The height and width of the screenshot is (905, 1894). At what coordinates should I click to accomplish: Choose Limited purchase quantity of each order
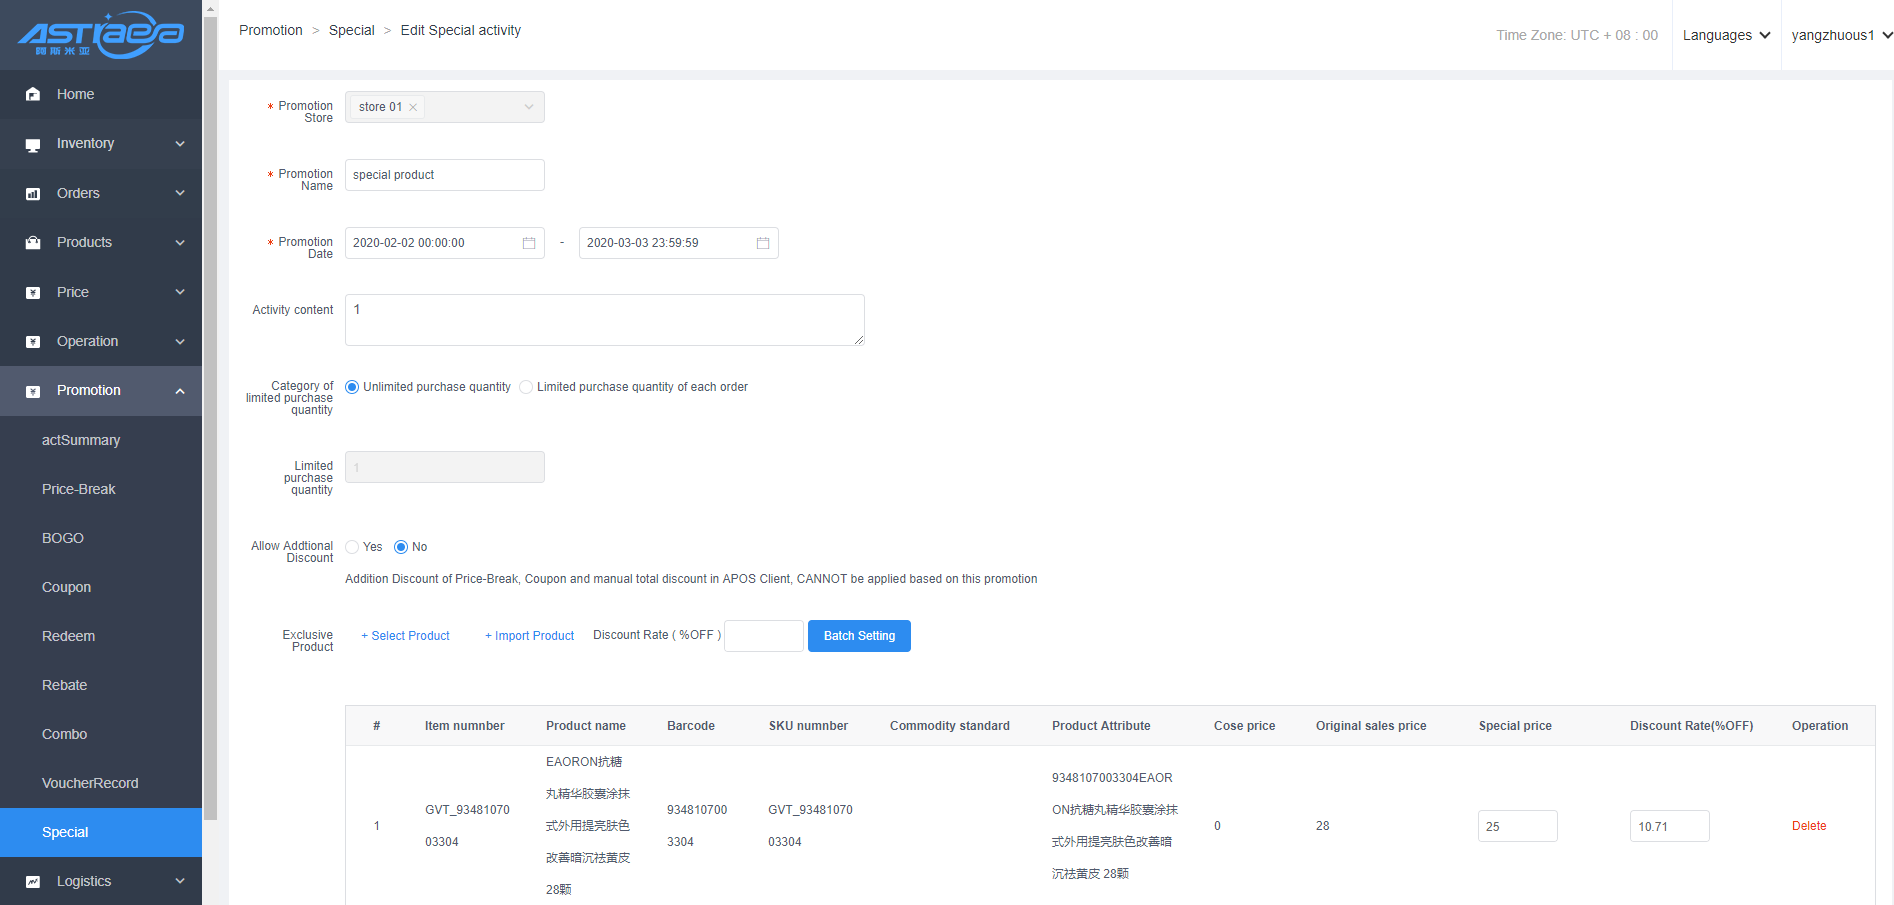tap(526, 387)
